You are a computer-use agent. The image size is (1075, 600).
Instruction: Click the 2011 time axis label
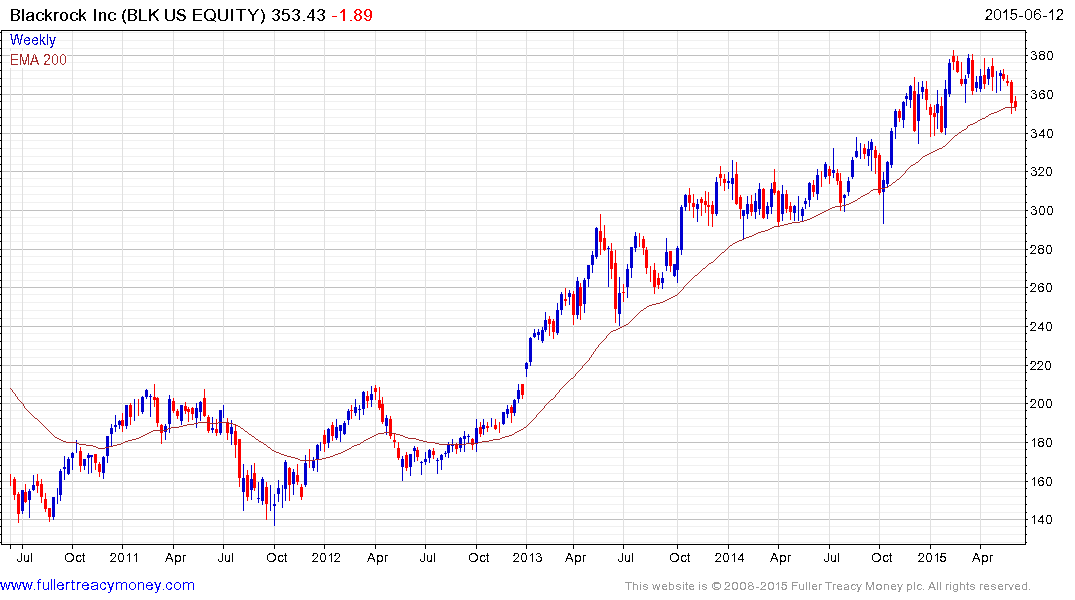[124, 557]
